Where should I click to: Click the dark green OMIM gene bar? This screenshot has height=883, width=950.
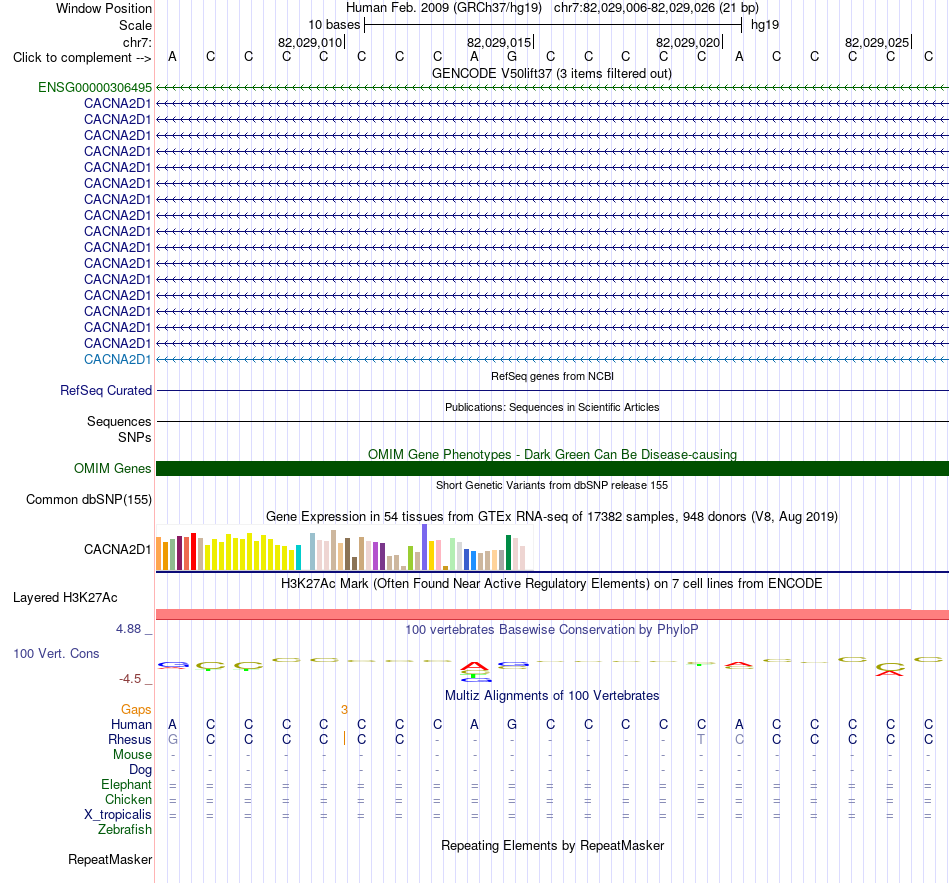pyautogui.click(x=552, y=468)
